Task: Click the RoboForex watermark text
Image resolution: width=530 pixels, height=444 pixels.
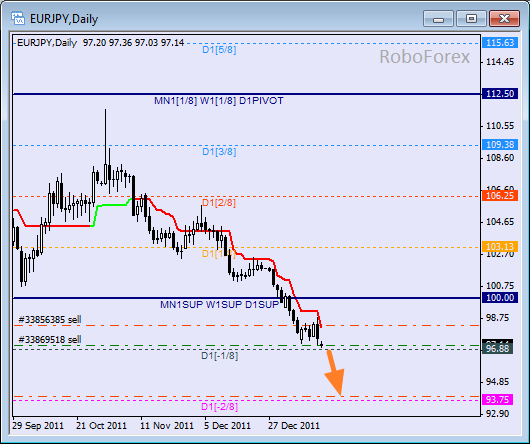Action: coord(425,57)
